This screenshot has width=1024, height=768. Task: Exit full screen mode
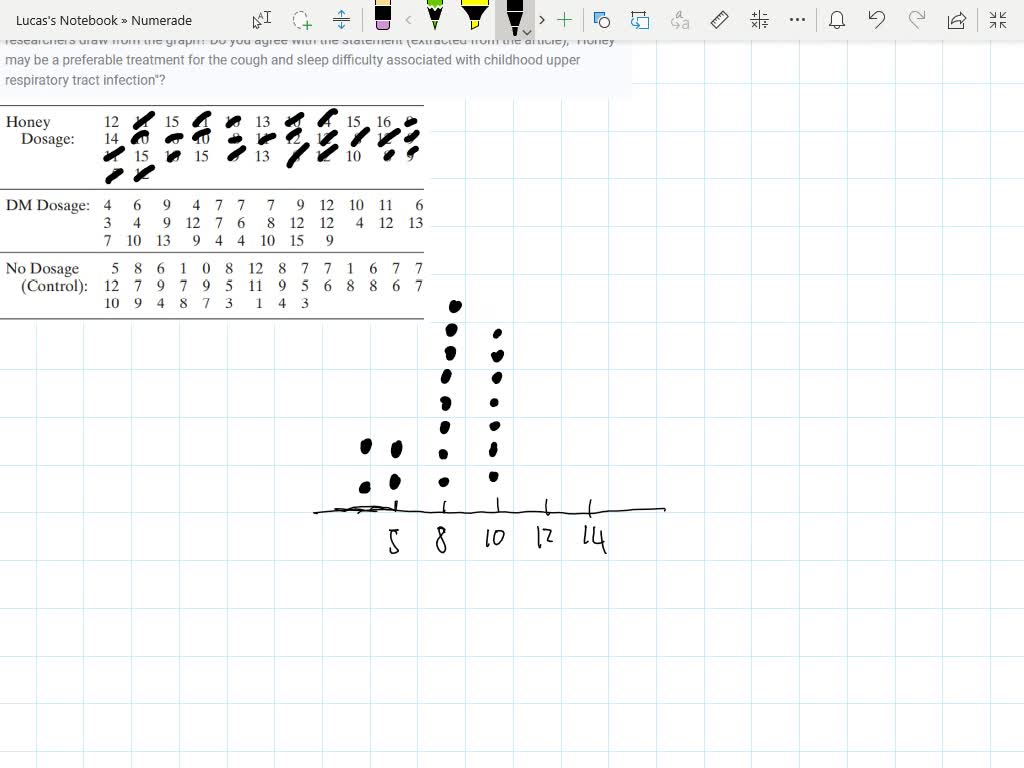(x=998, y=20)
